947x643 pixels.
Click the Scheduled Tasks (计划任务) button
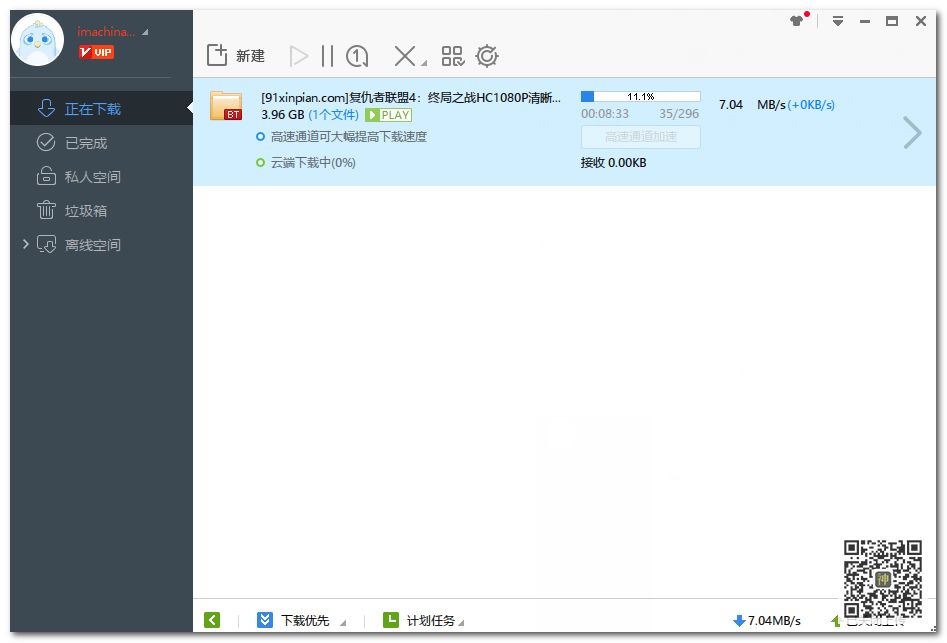point(419,620)
